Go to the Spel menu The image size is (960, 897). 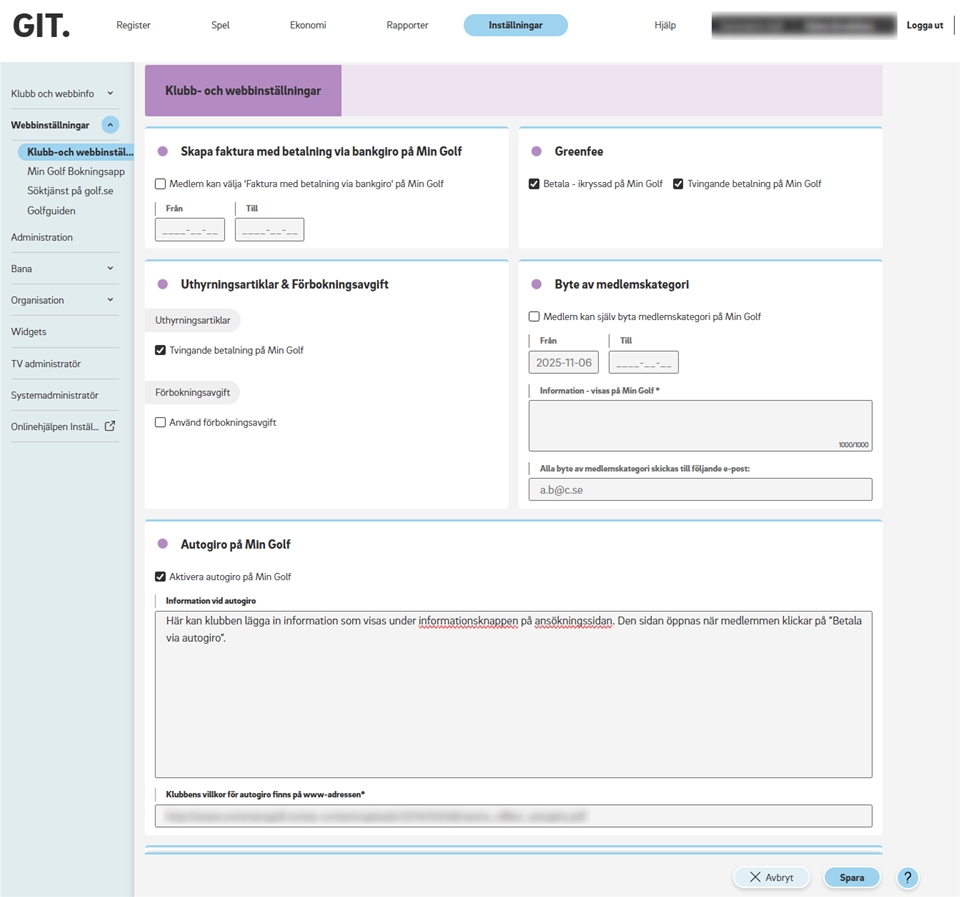(x=220, y=26)
